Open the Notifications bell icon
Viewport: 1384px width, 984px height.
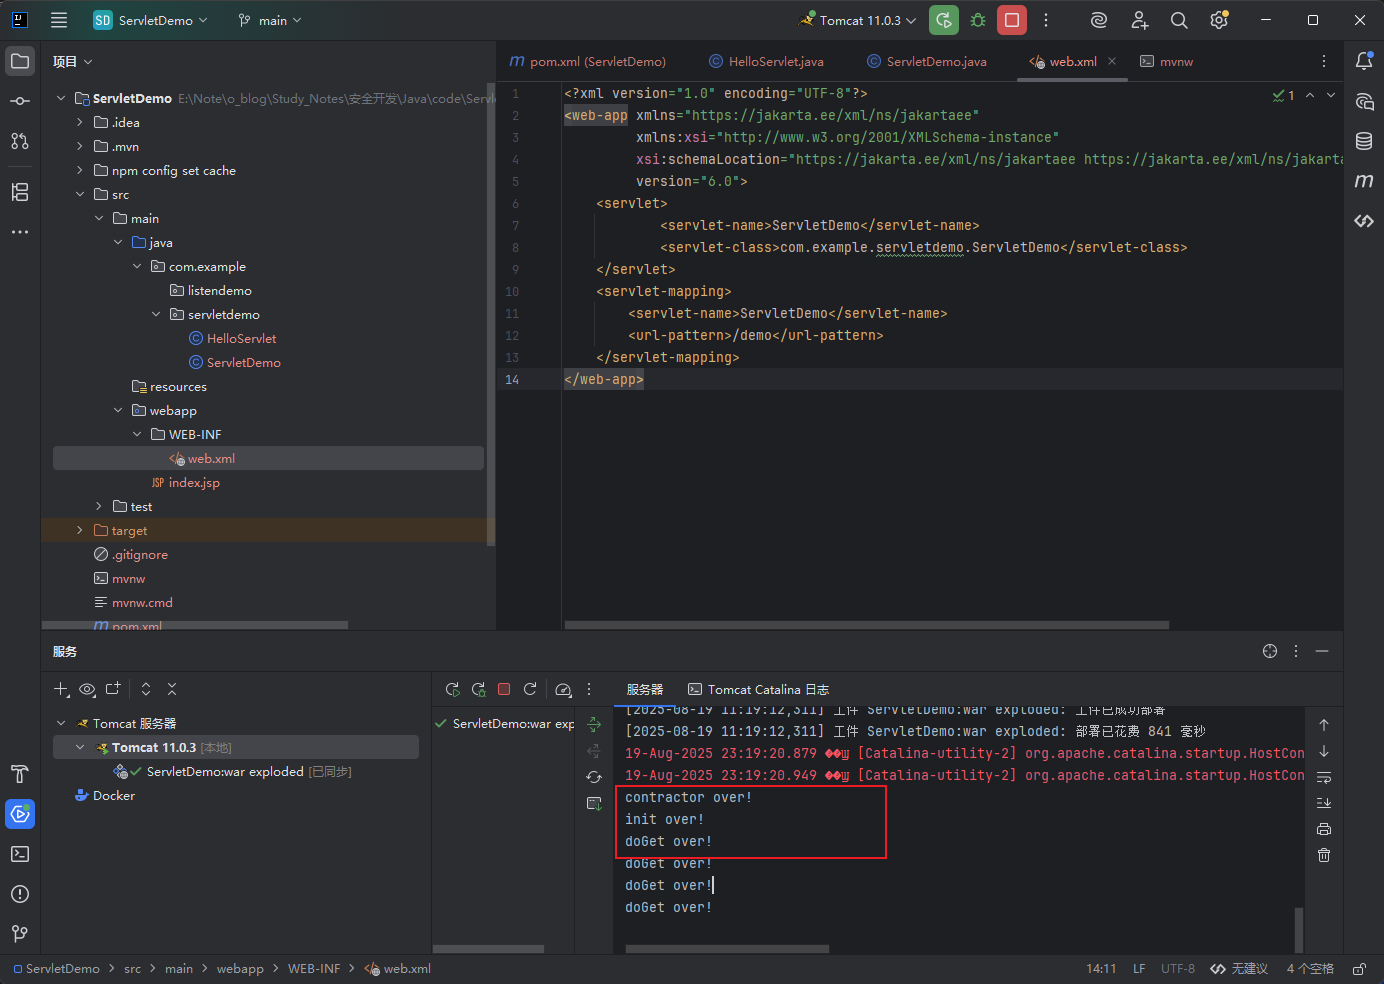coord(1364,61)
